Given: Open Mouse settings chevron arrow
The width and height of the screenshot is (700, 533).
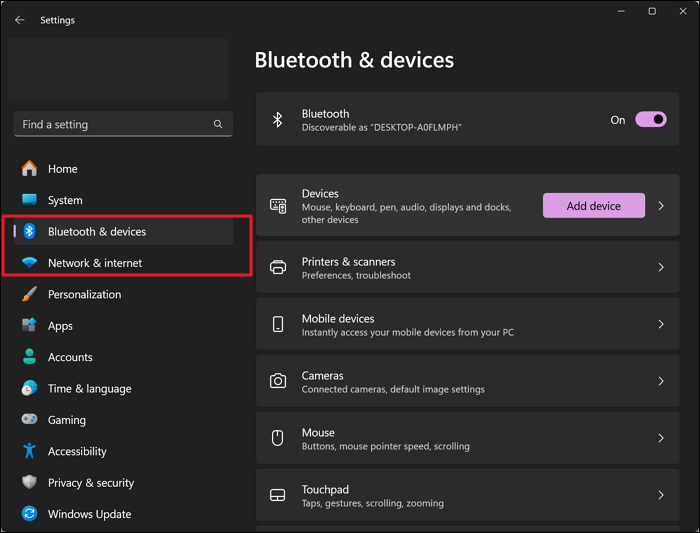Looking at the screenshot, I should (661, 438).
